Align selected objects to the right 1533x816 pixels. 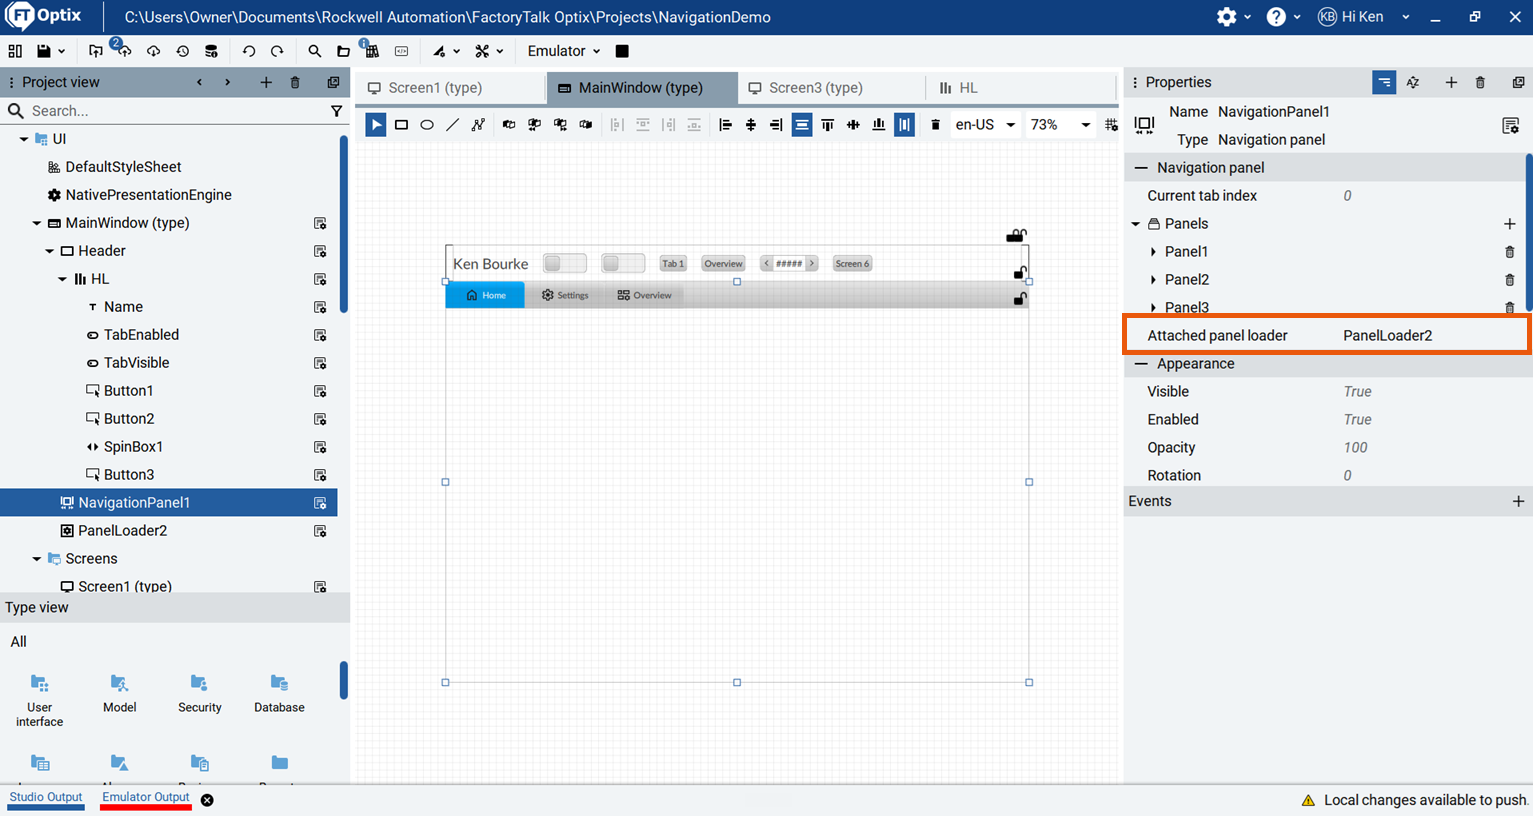[776, 125]
